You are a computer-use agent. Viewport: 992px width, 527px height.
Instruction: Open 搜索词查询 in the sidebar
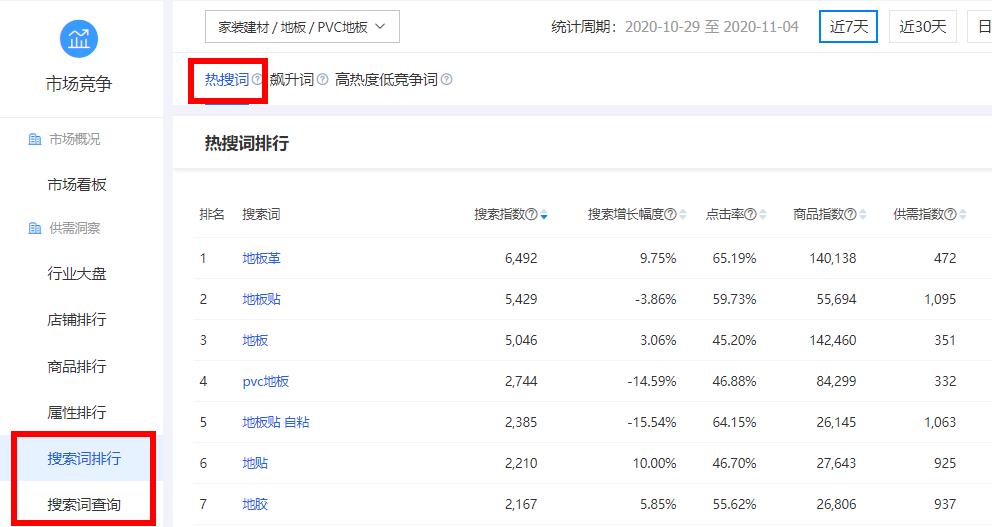84,504
